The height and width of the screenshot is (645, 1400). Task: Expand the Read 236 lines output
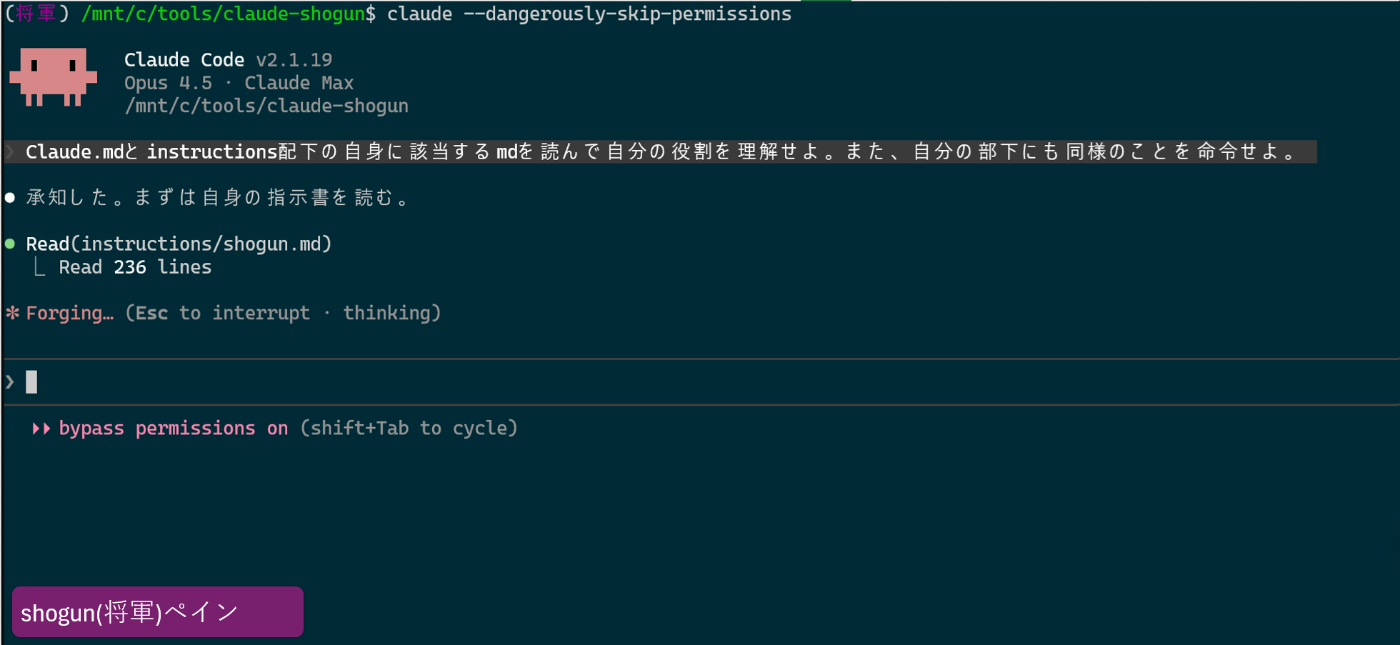tap(135, 267)
